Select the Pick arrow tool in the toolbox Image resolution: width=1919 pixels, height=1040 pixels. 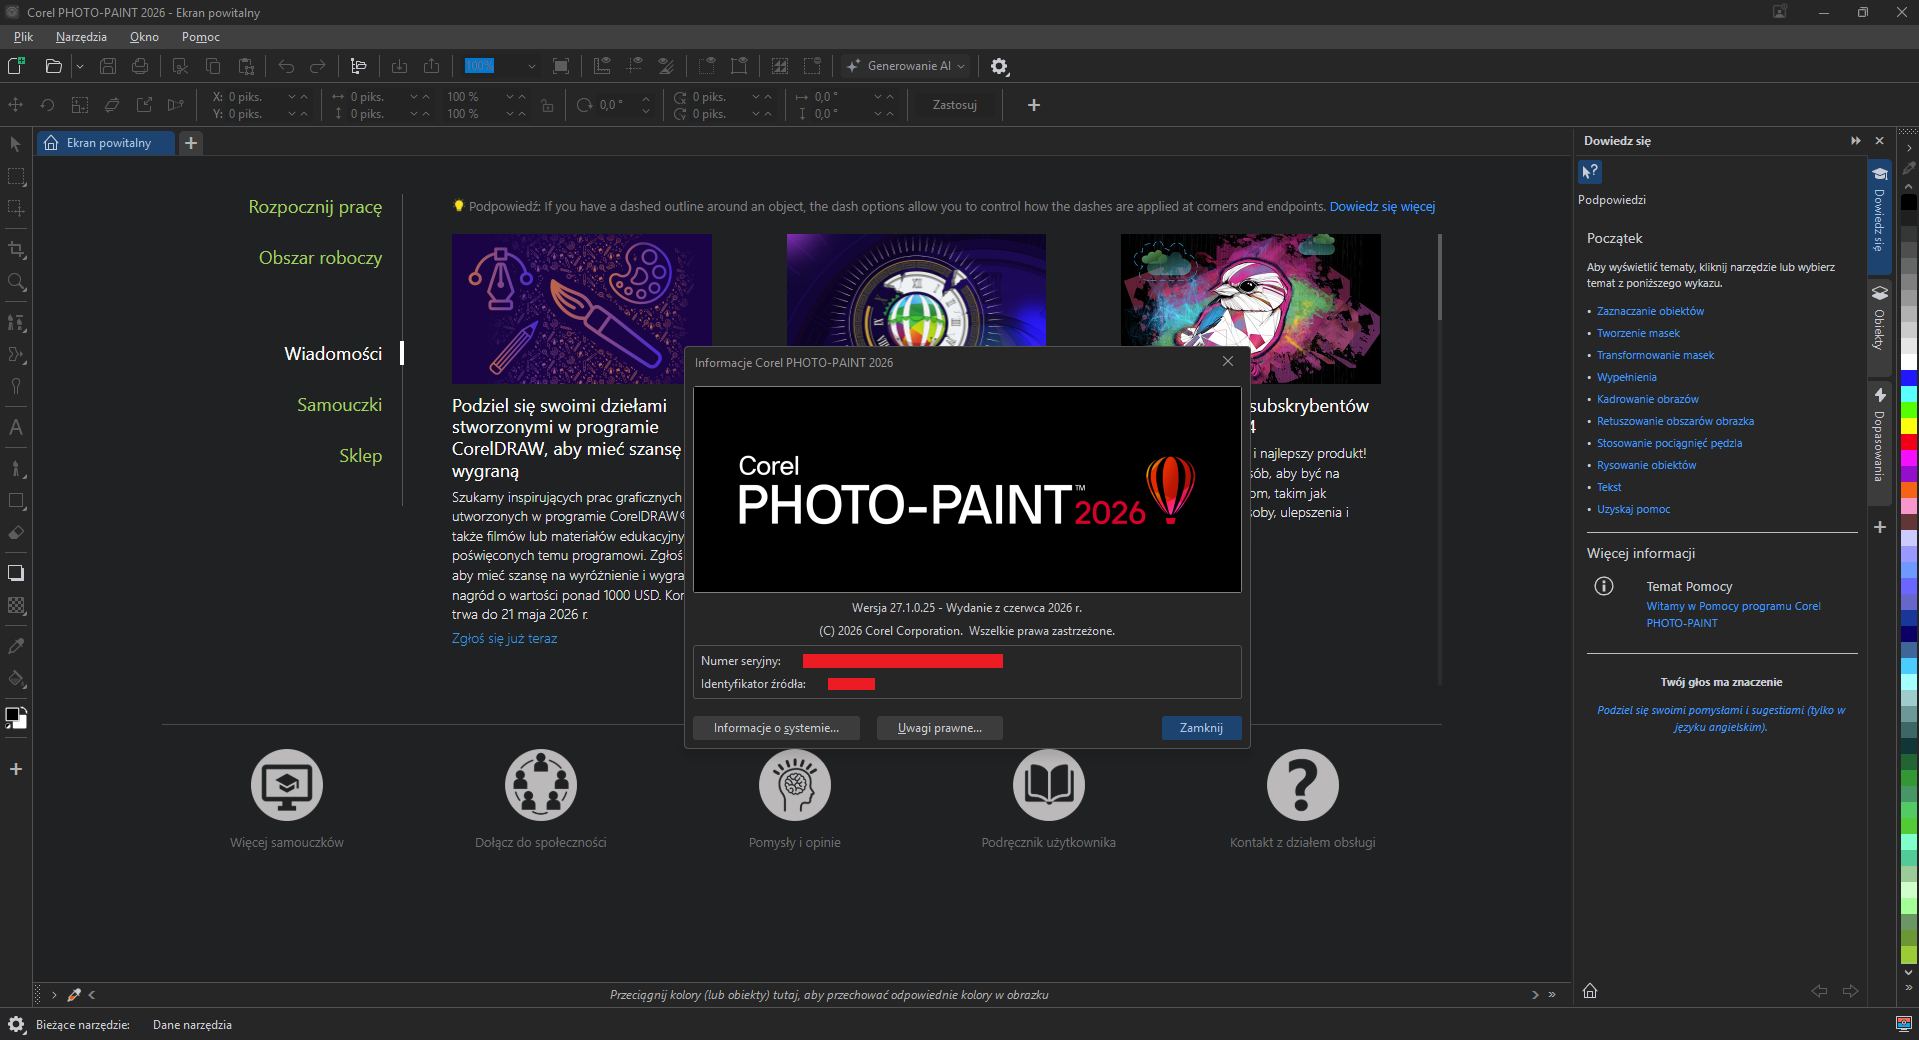point(16,144)
